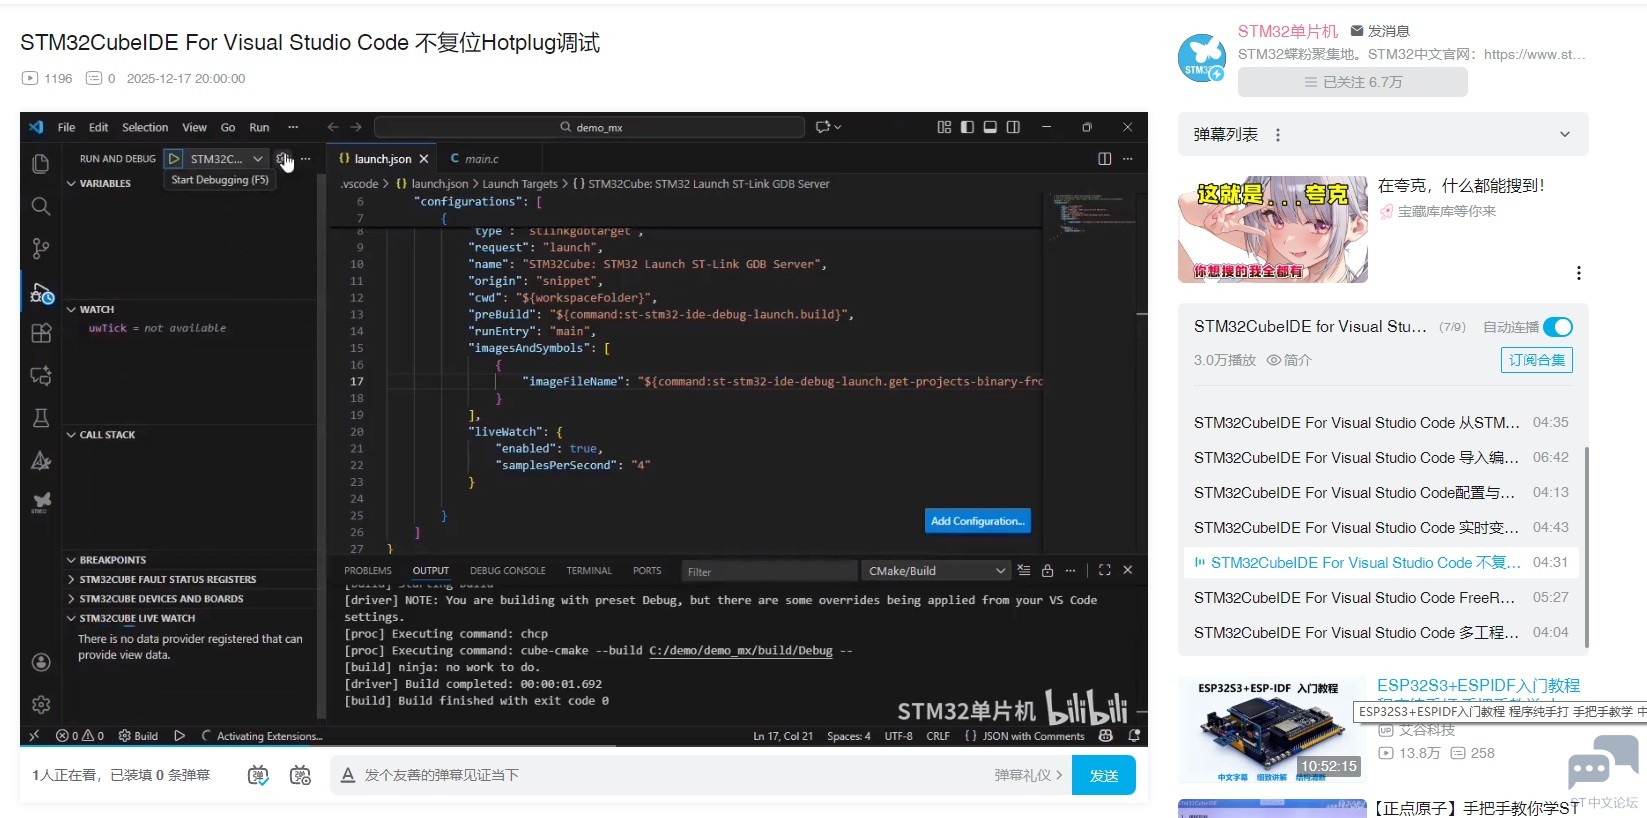Viewport: 1647px width, 818px height.
Task: Open the CMake/Build output channel dropdown
Action: (936, 571)
